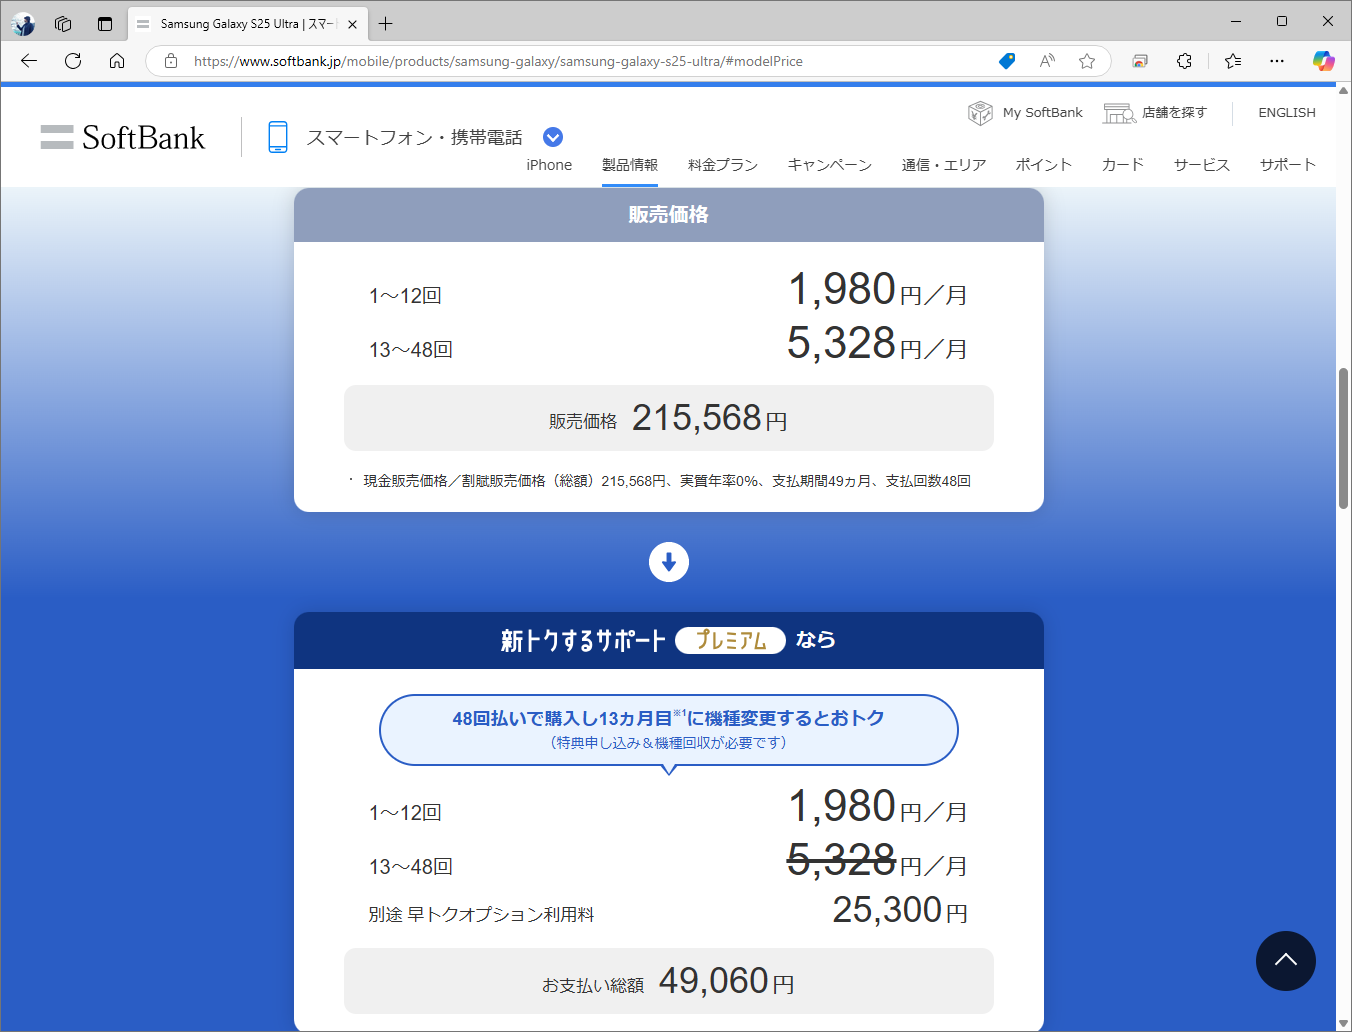Open the browser settings ellipsis menu
Screen dimensions: 1352x1032
click(x=1277, y=61)
